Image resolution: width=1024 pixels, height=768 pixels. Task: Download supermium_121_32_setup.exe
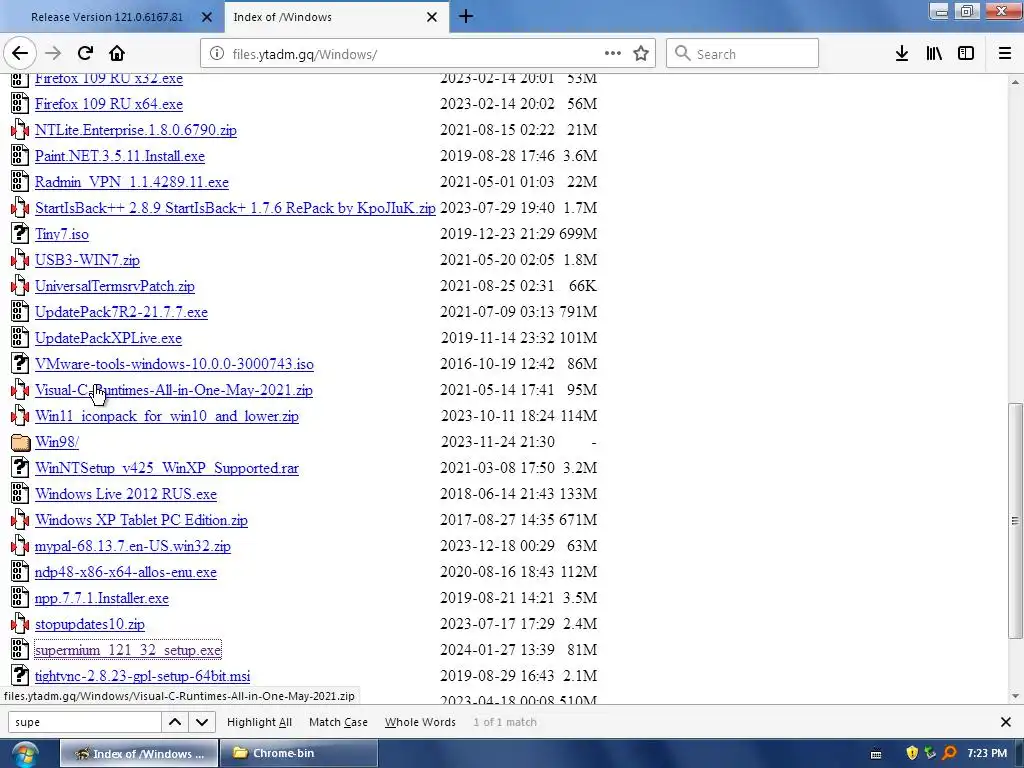(x=127, y=650)
